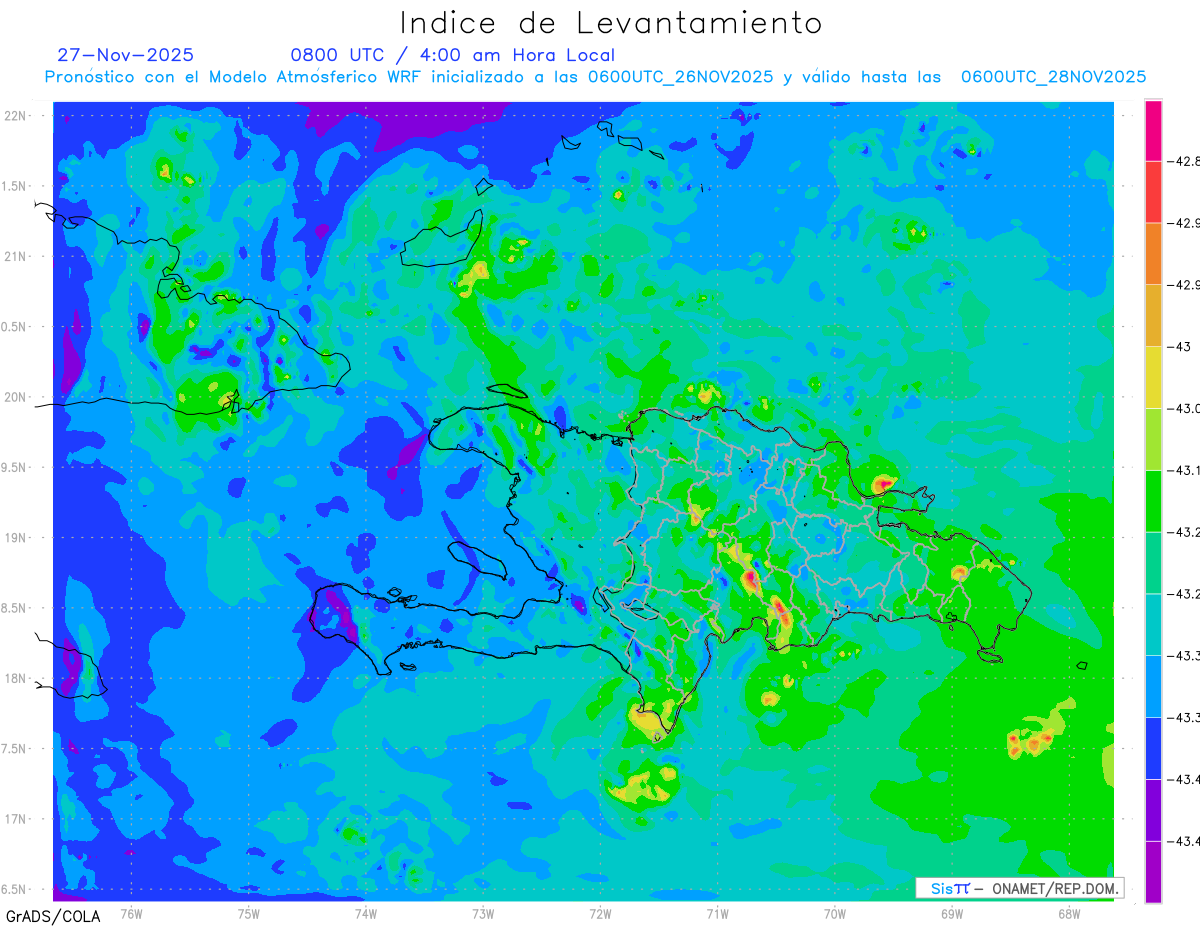Click the red legend color swatch
Viewport: 1200px width, 927px height.
click(x=1153, y=192)
